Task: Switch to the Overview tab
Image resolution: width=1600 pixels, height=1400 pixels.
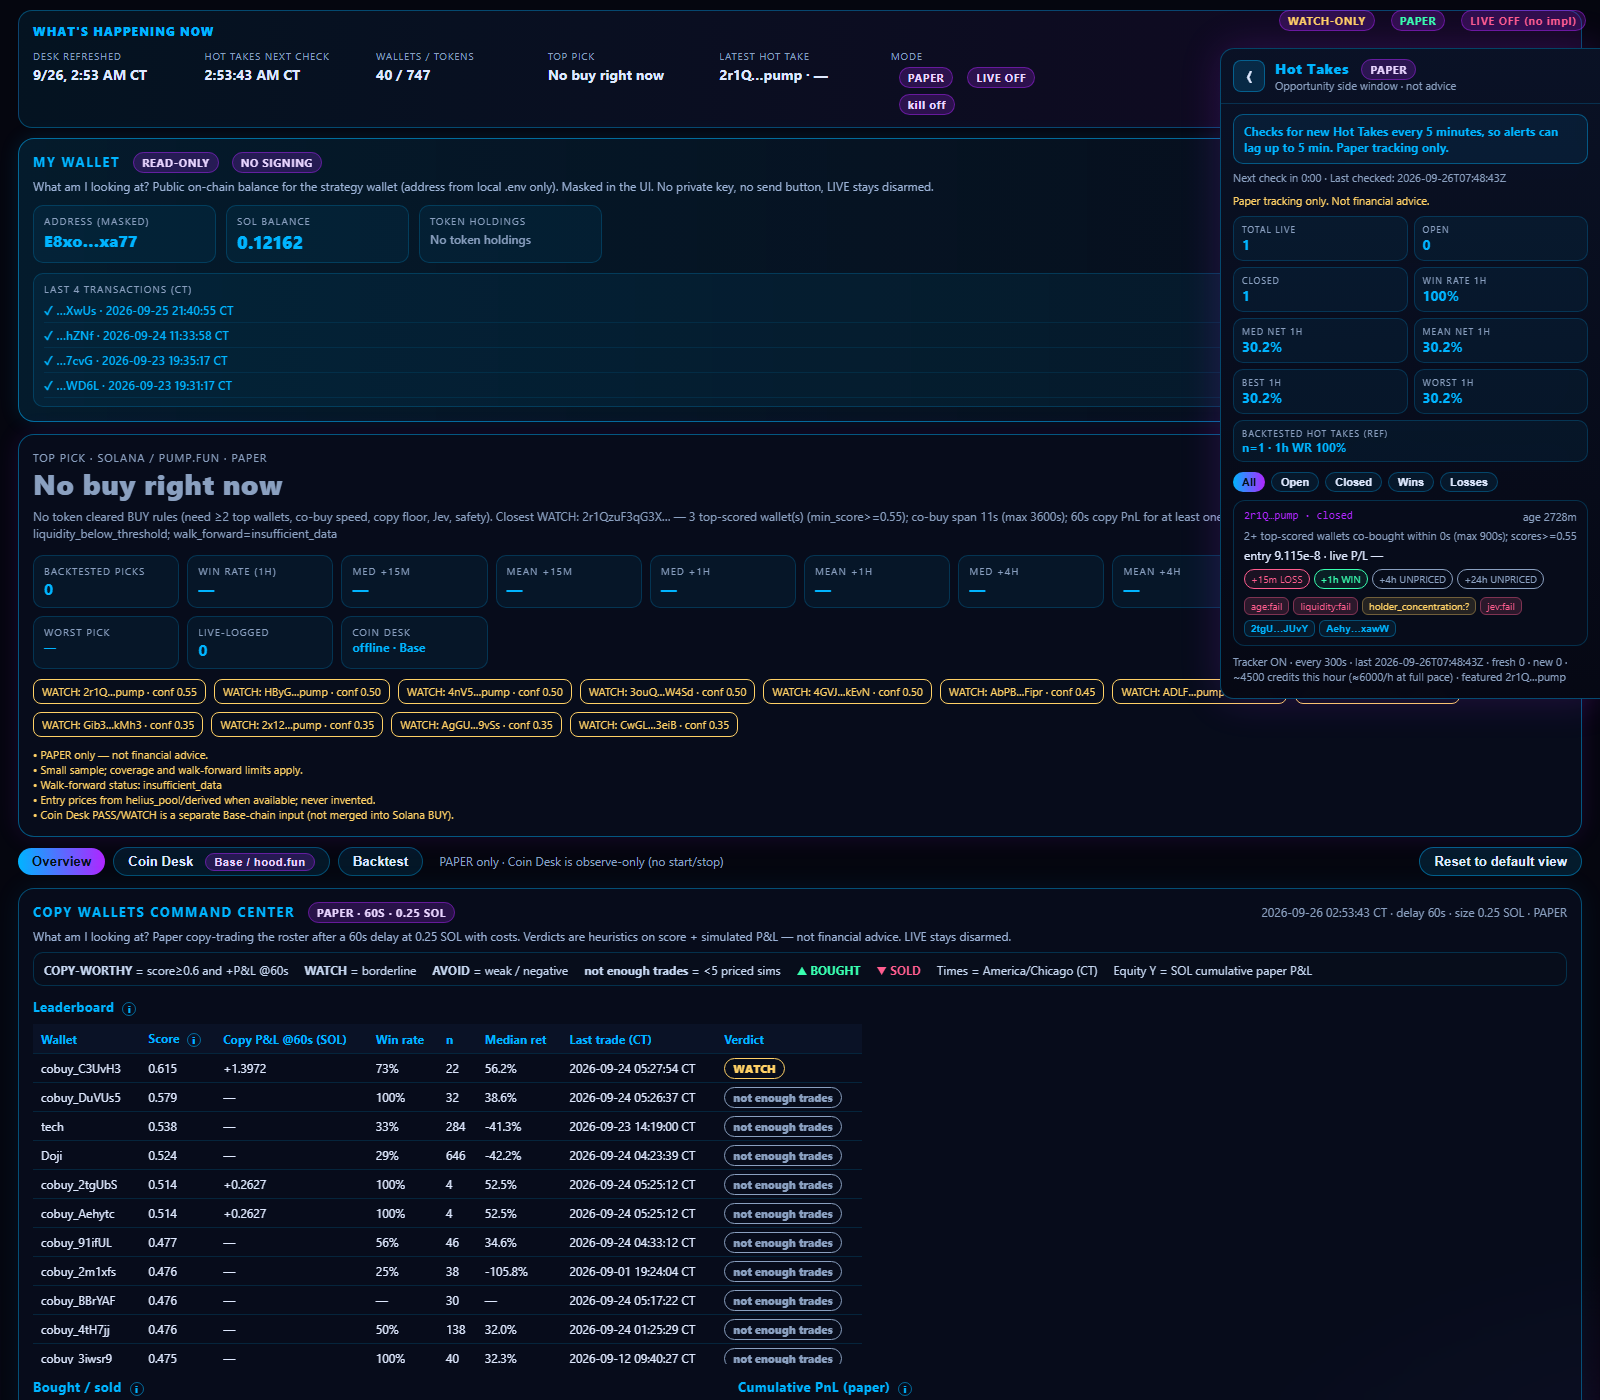Action: pyautogui.click(x=61, y=862)
